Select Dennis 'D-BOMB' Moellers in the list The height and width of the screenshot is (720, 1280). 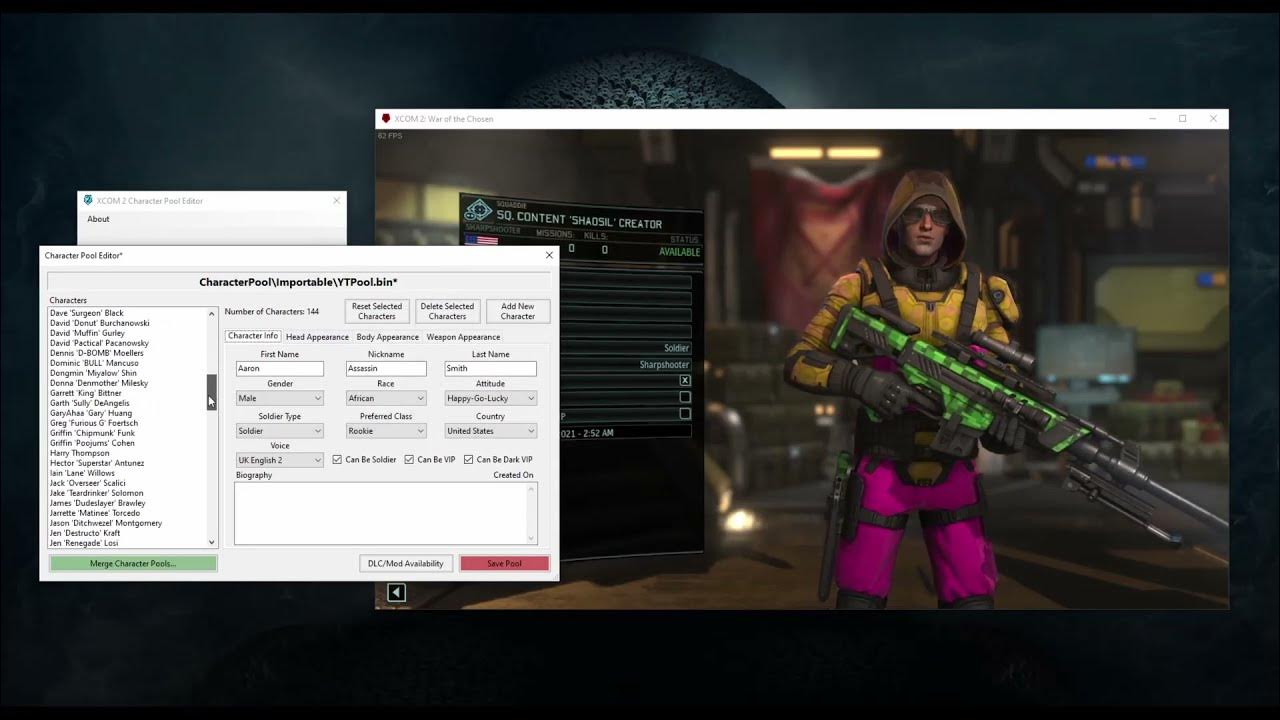97,353
